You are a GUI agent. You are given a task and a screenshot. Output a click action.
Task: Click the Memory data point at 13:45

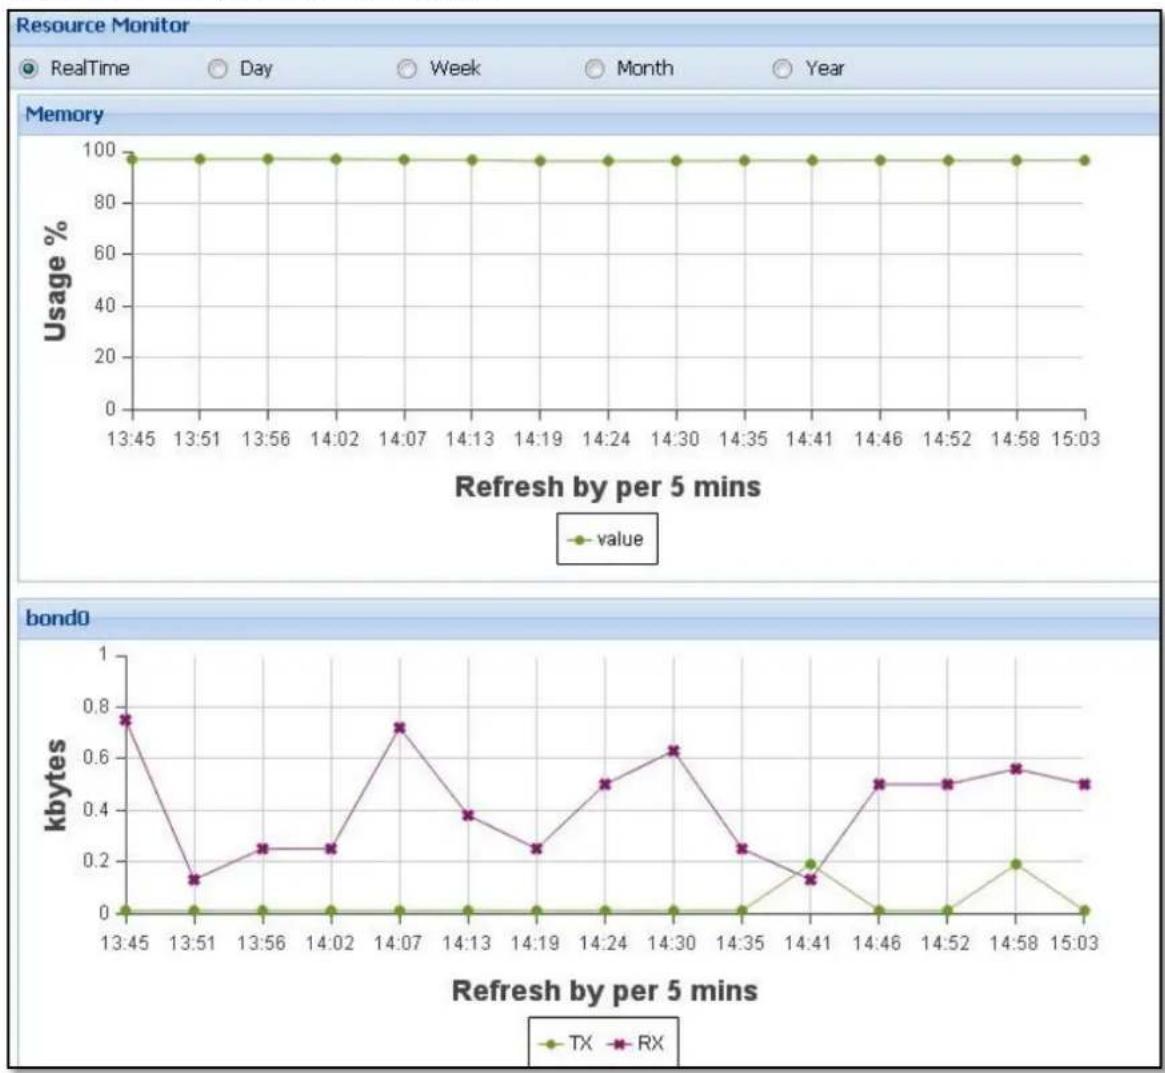tap(132, 159)
